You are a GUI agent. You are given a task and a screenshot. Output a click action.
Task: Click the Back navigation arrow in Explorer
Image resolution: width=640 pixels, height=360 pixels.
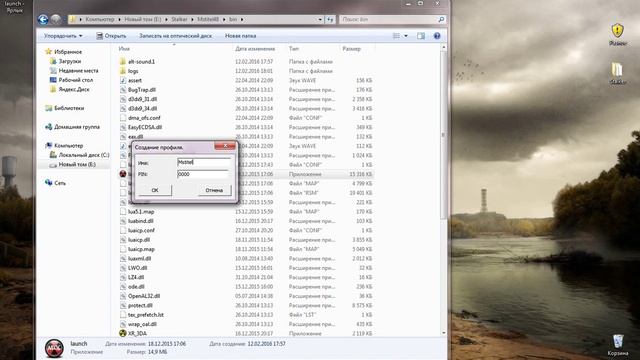coord(43,19)
